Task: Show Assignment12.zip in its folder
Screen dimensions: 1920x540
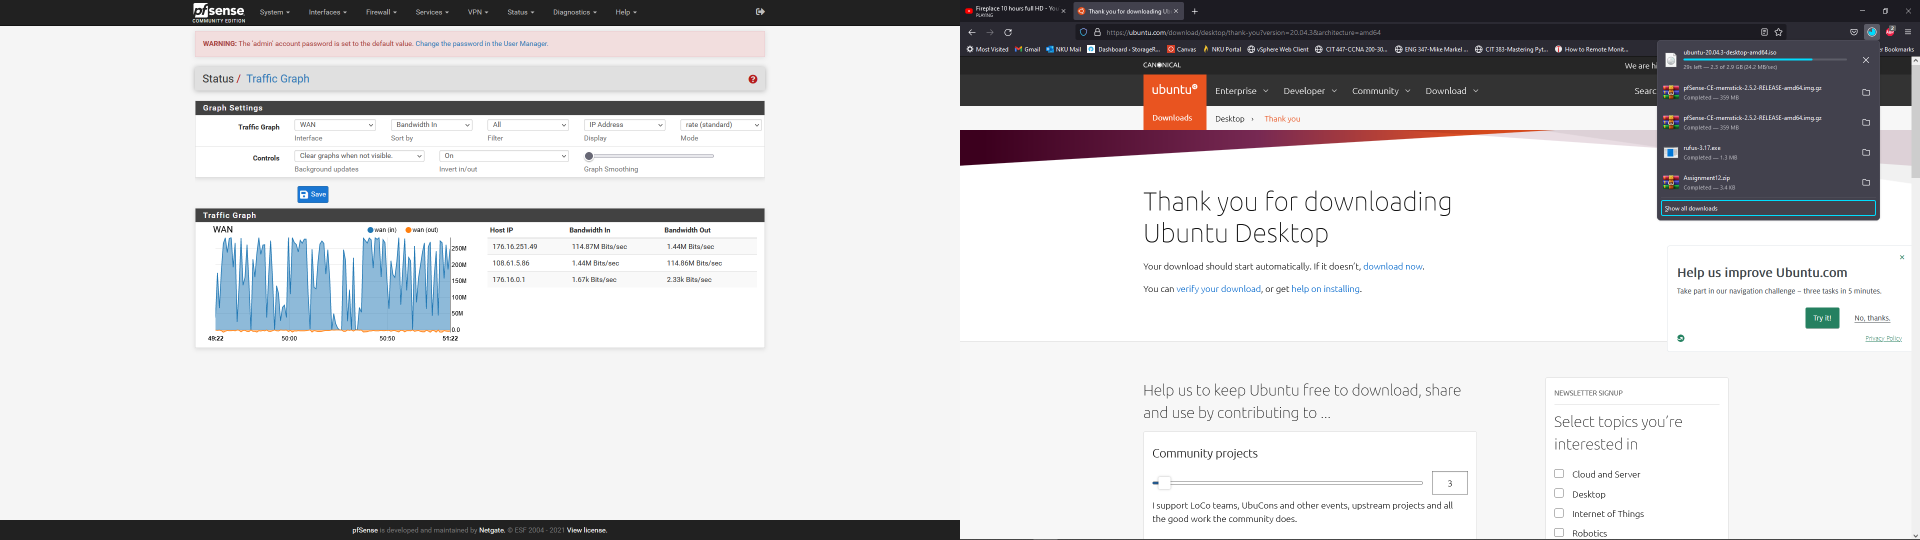Action: (x=1866, y=183)
